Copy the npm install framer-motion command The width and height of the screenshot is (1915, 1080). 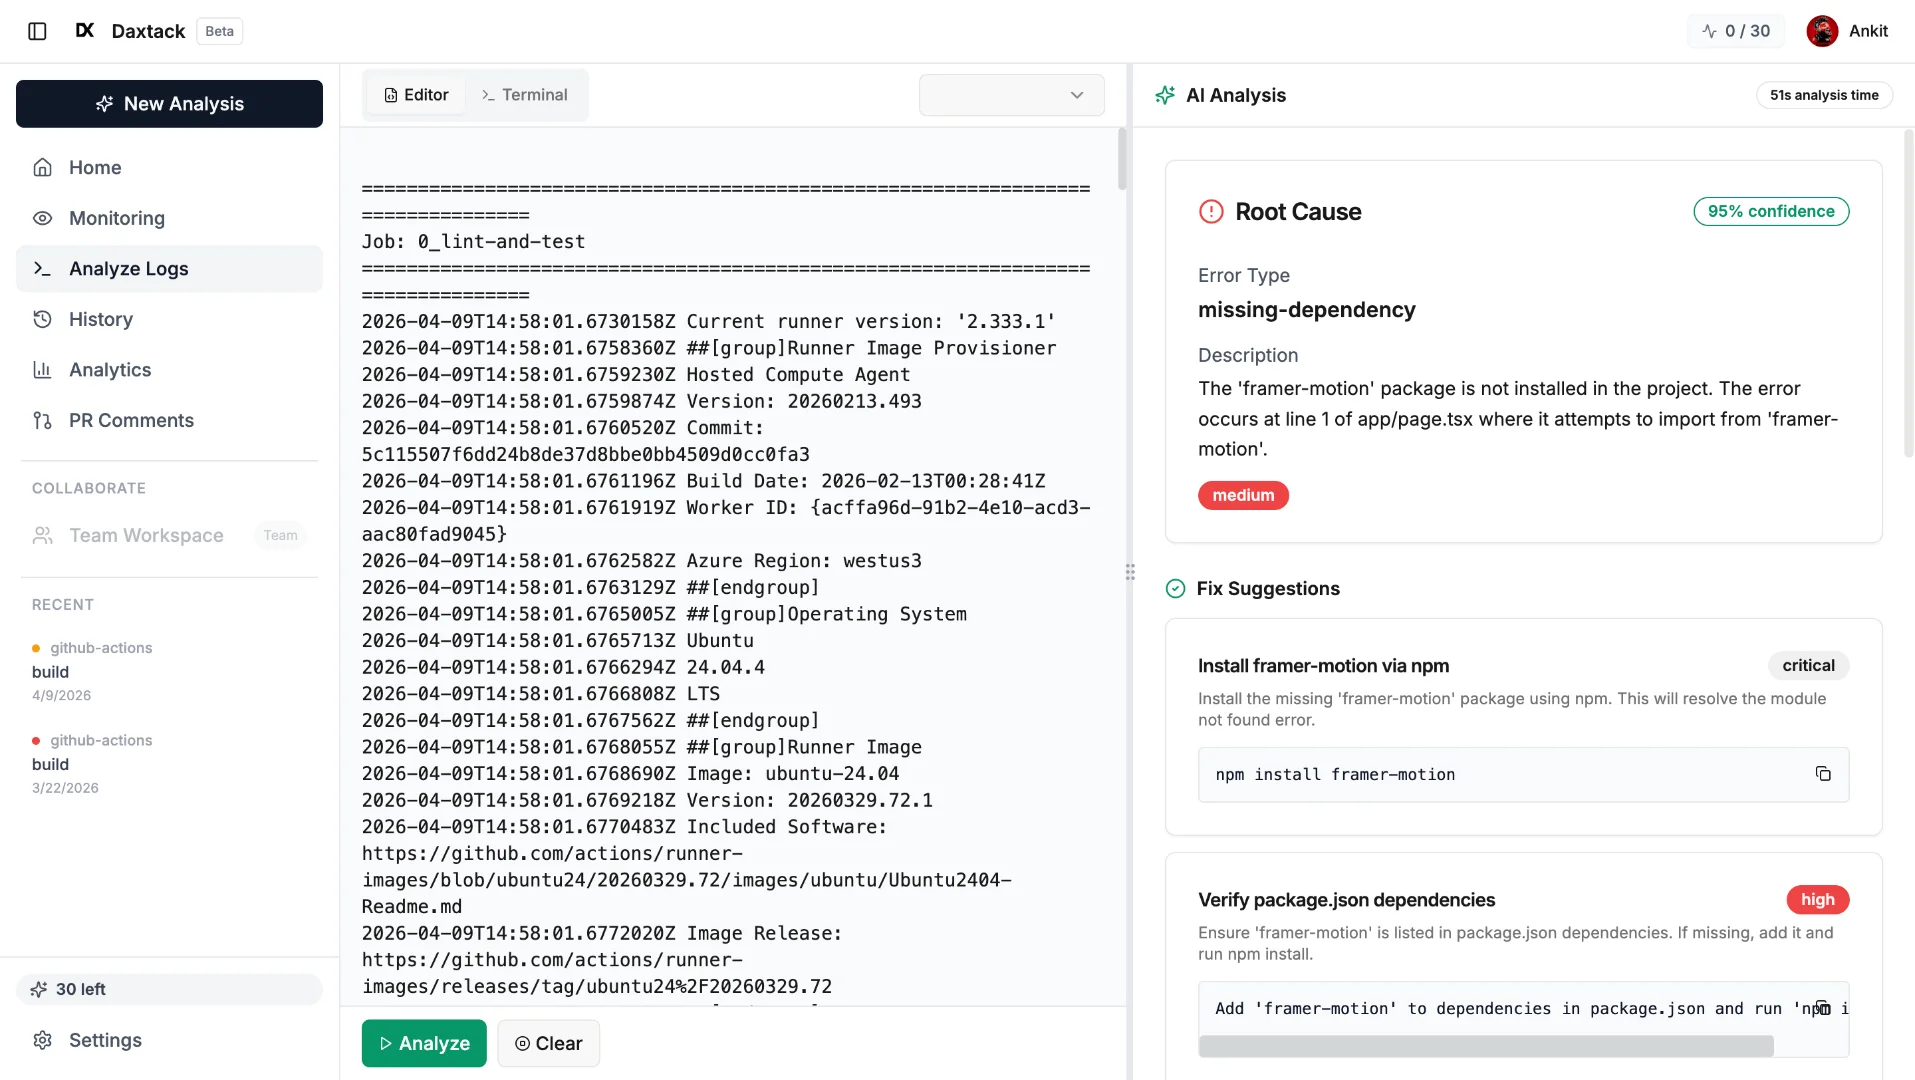click(x=1823, y=774)
